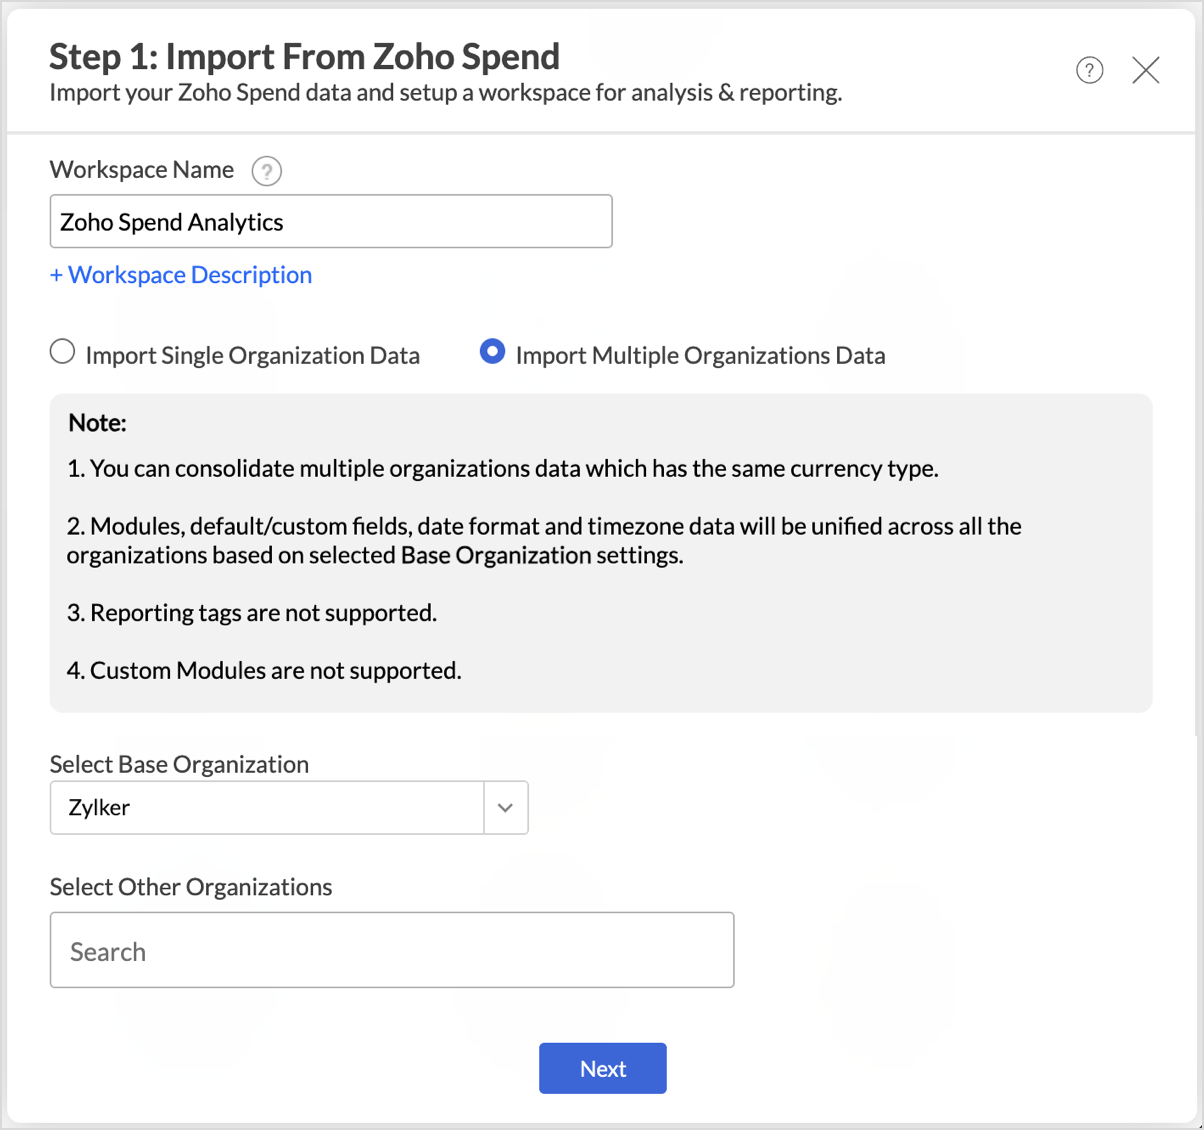Click the 'Workspace Name' field label
The height and width of the screenshot is (1130, 1204).
tap(142, 170)
